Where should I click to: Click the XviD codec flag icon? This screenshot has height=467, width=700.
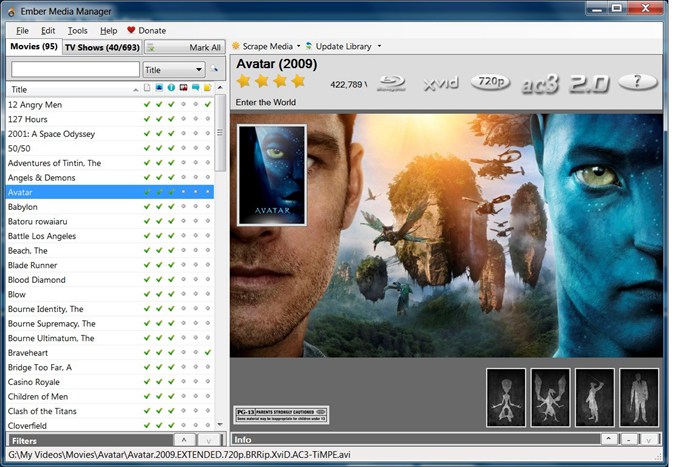coord(441,83)
